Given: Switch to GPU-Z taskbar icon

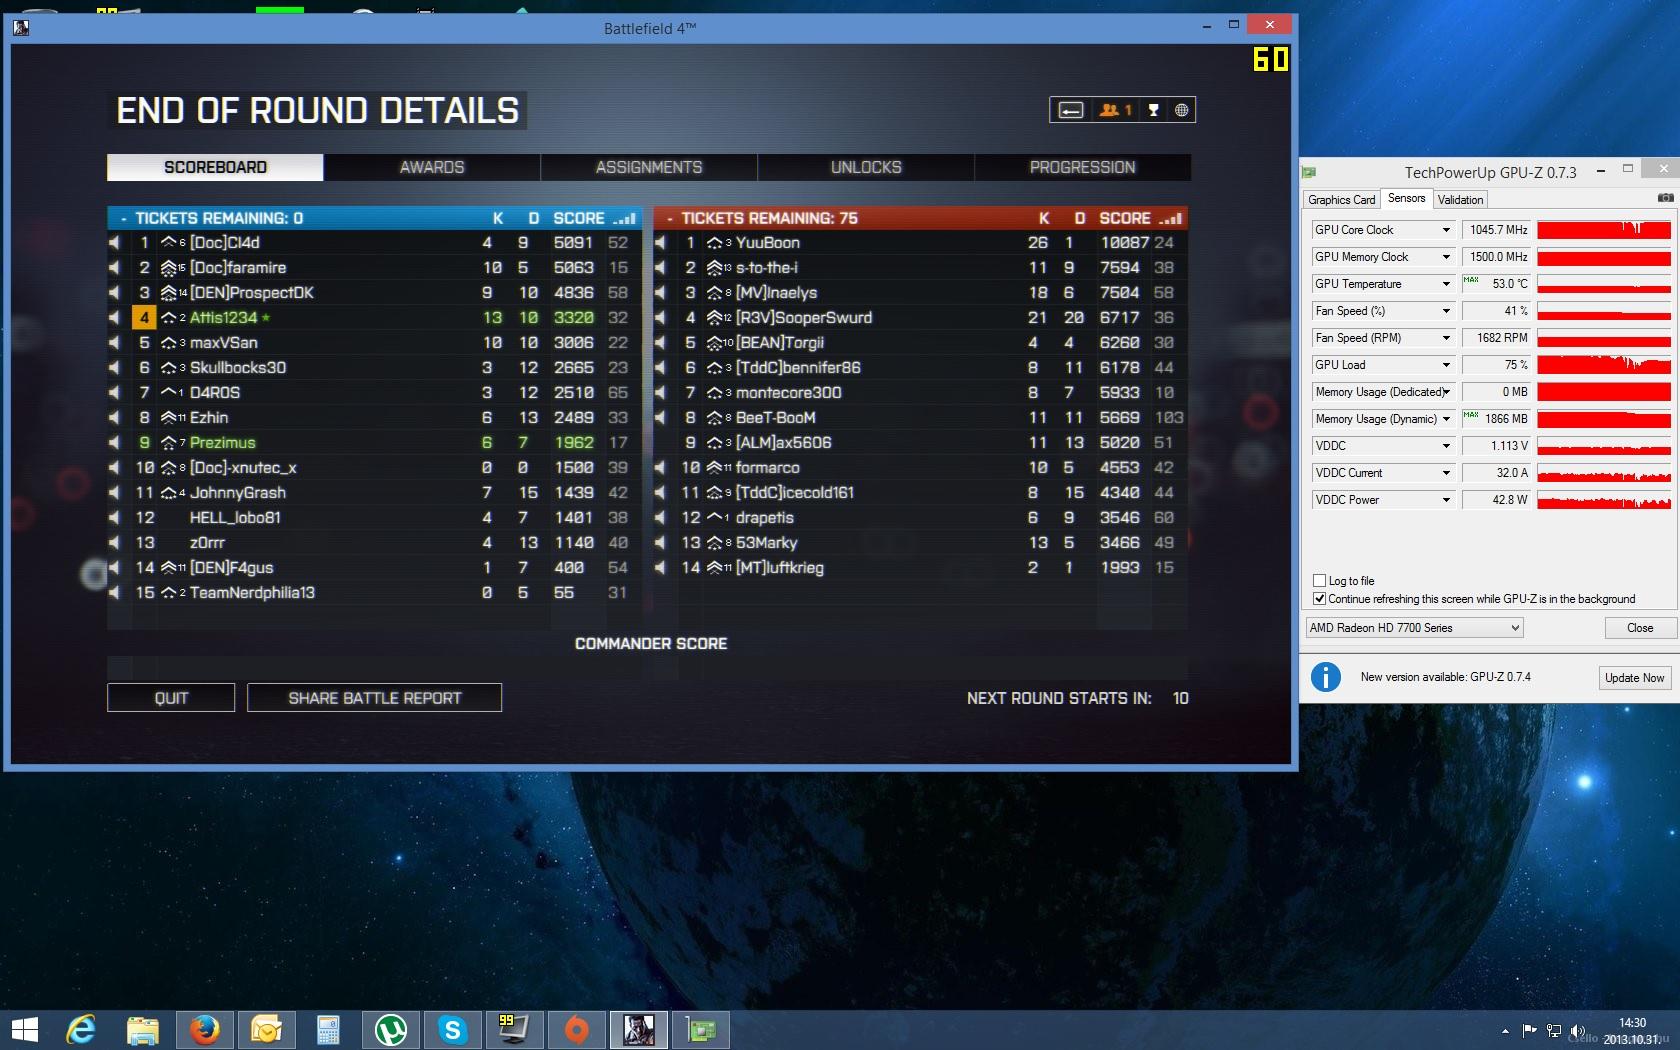Looking at the screenshot, I should [701, 1030].
